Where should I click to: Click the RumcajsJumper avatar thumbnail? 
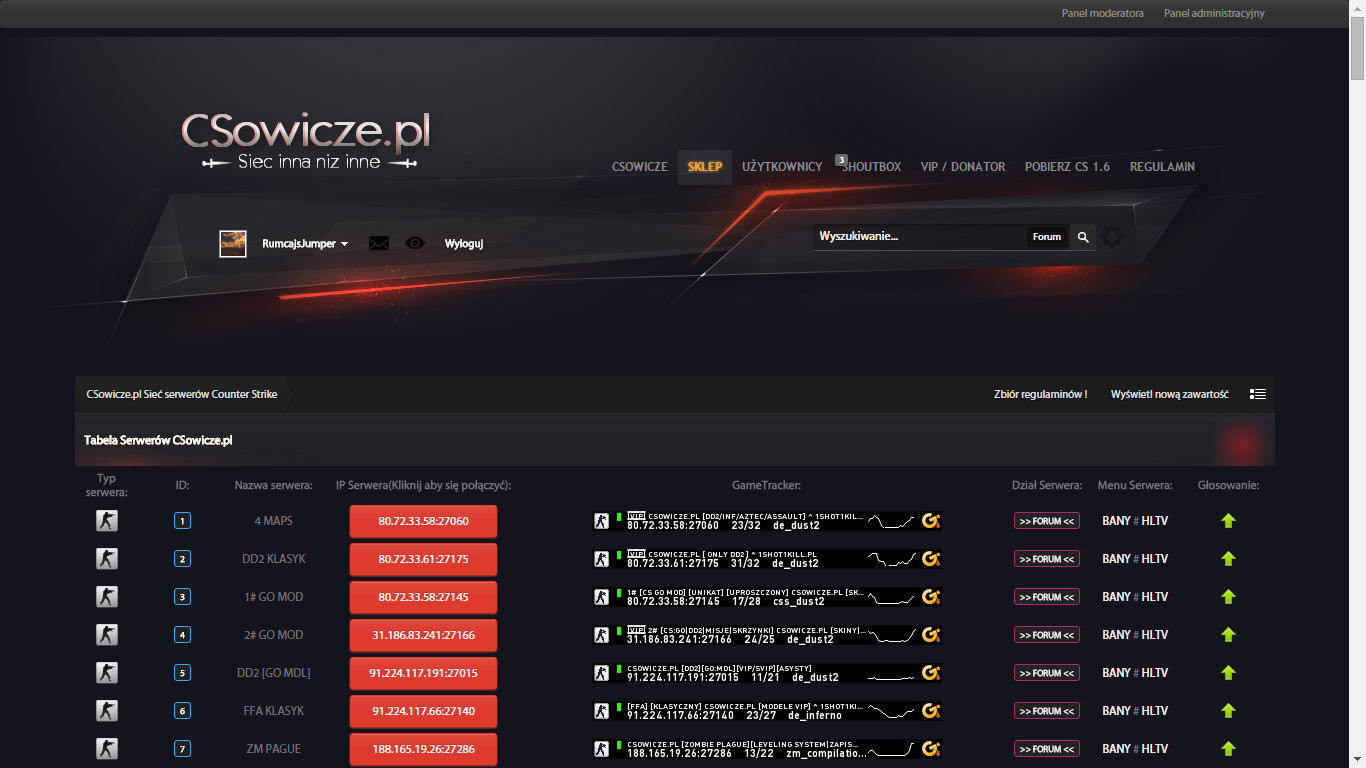(x=233, y=244)
